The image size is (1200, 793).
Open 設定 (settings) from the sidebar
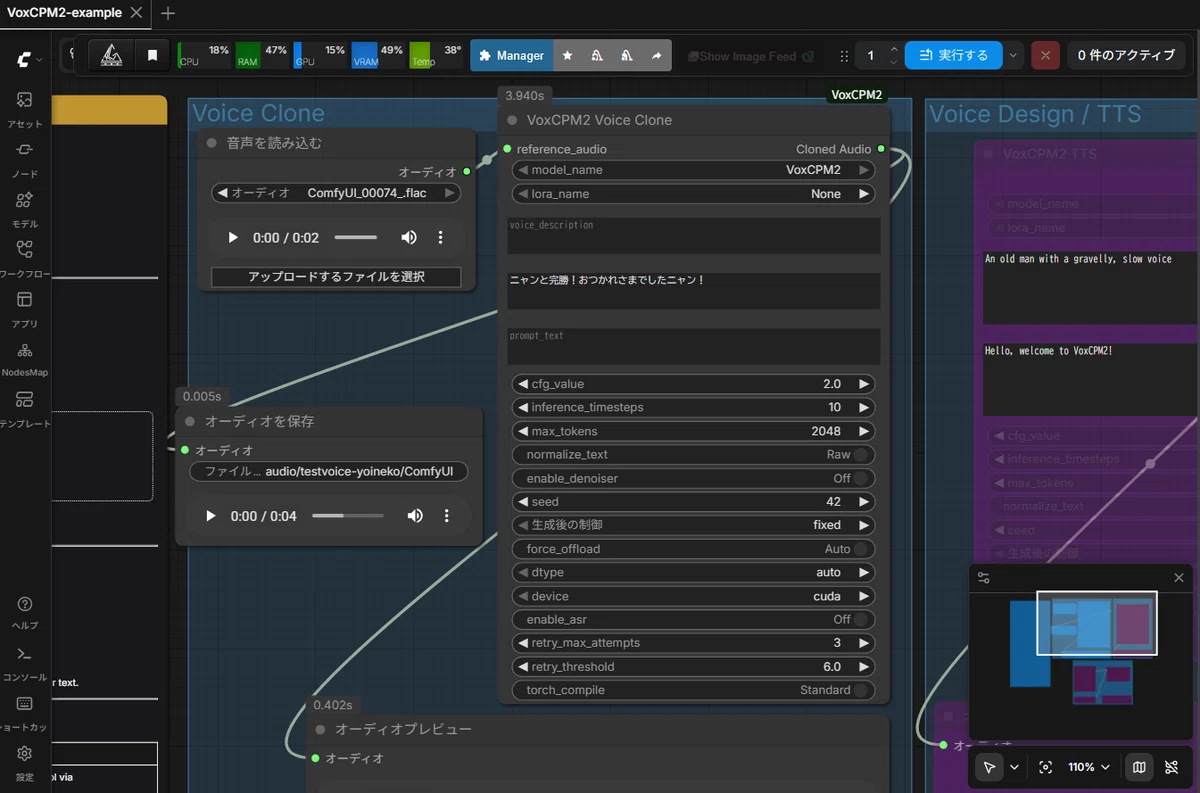(x=25, y=762)
